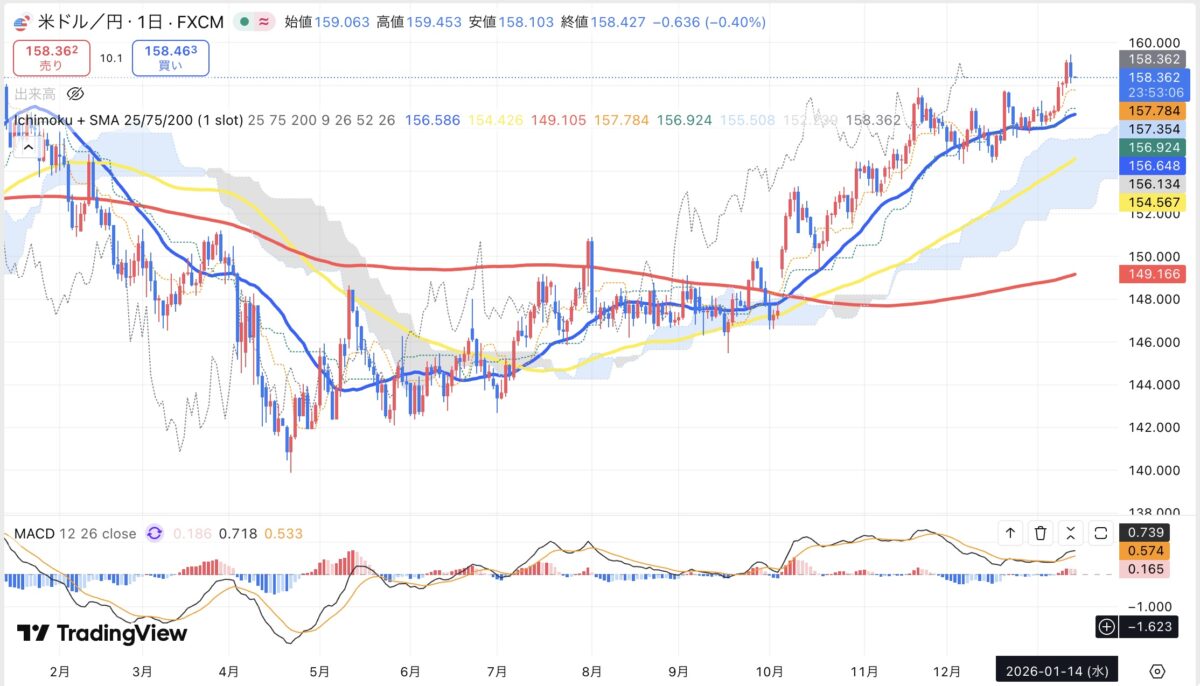Collapse the MACD pane using double chevron
The height and width of the screenshot is (686, 1200).
(x=1071, y=533)
